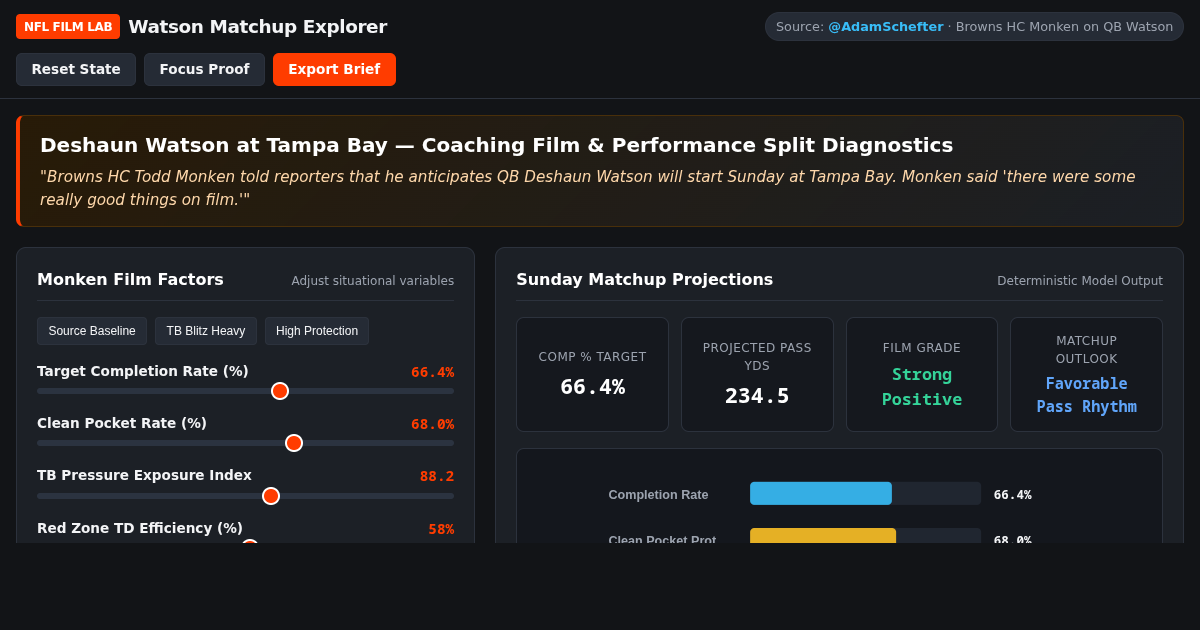Click the NFL FILM LAB badge
Image resolution: width=1200 pixels, height=630 pixels.
tap(68, 27)
